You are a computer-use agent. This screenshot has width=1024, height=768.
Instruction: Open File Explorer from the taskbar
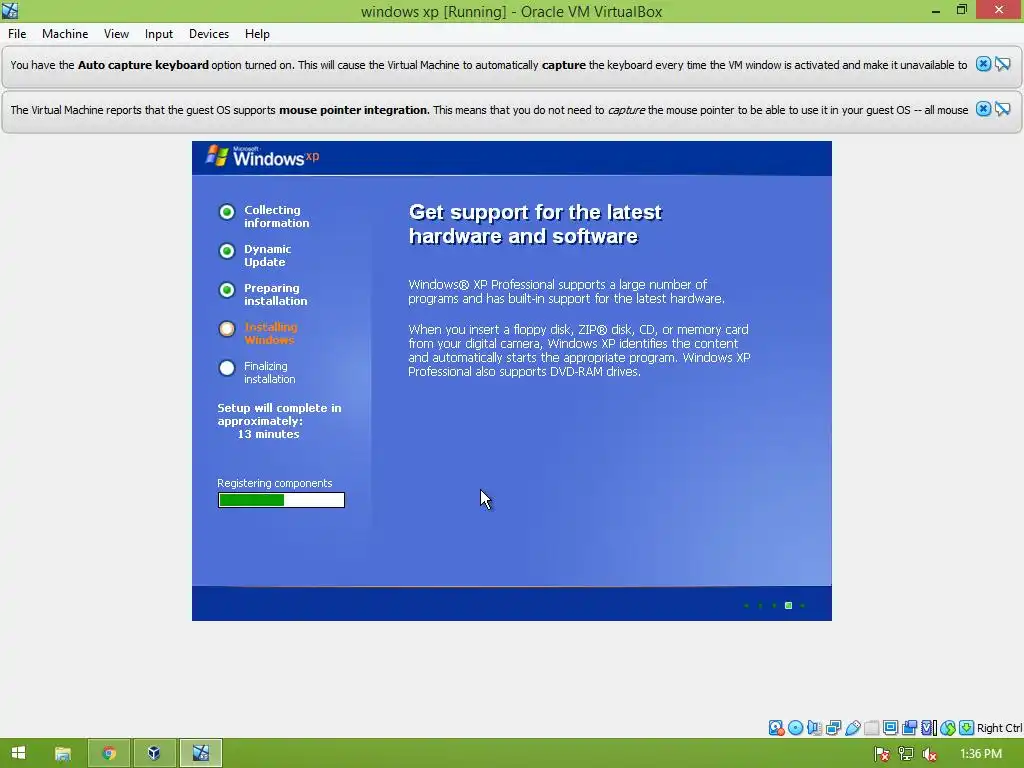coord(63,754)
